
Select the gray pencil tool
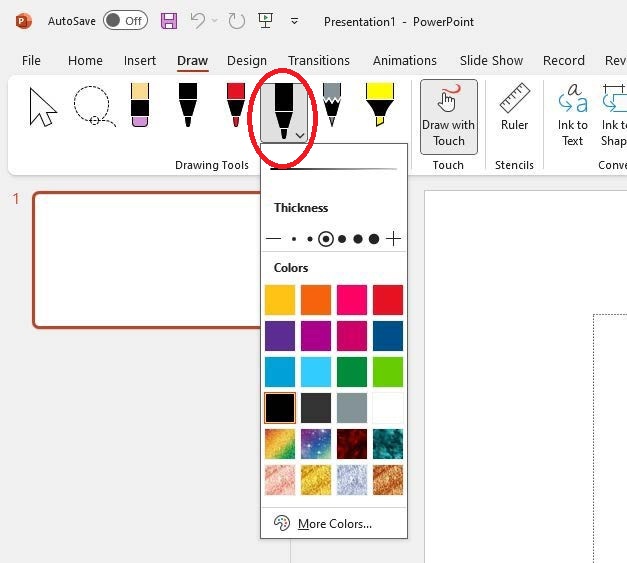point(331,105)
